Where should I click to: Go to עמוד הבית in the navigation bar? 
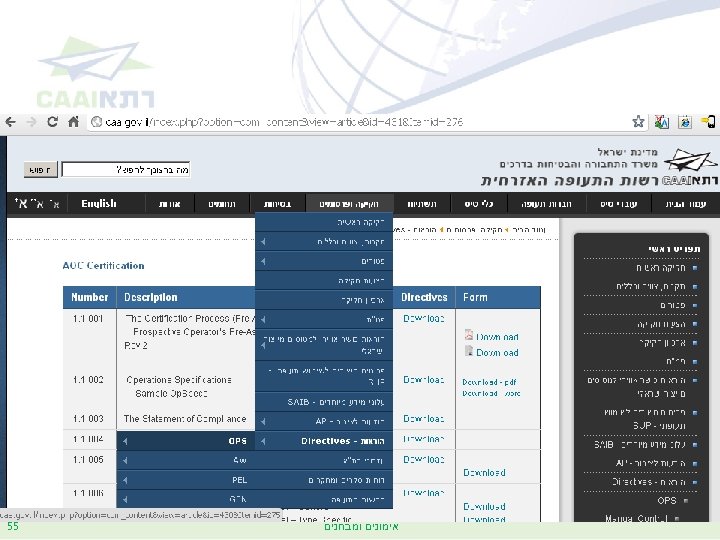686,204
